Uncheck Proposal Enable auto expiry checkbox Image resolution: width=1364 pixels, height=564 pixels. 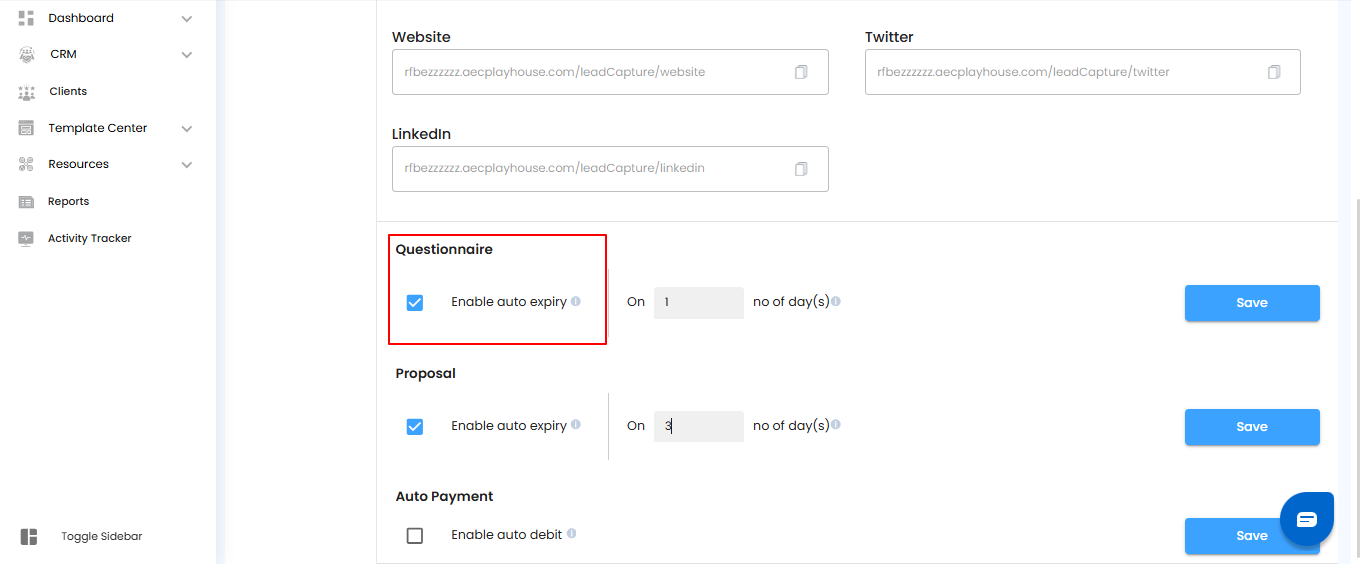[415, 427]
